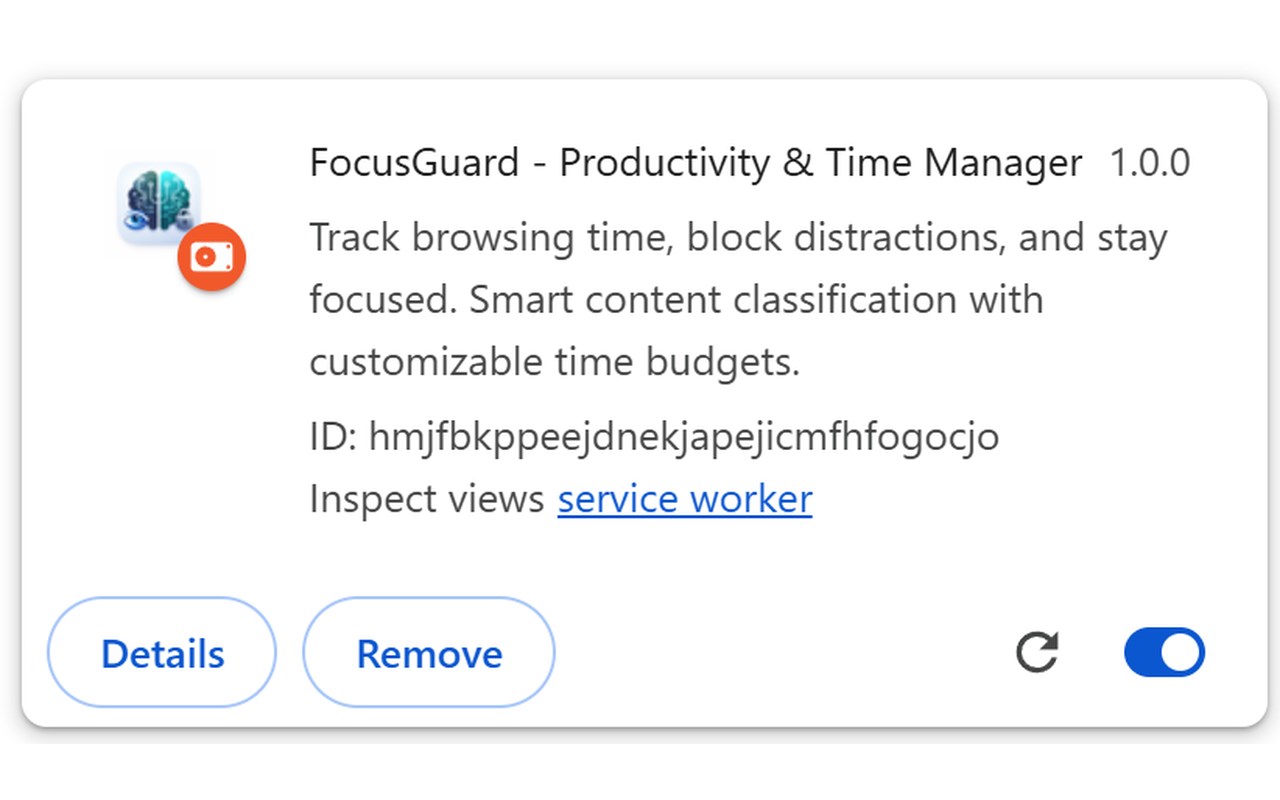1280x800 pixels.
Task: Click the "Inspect views" label
Action: click(x=426, y=499)
